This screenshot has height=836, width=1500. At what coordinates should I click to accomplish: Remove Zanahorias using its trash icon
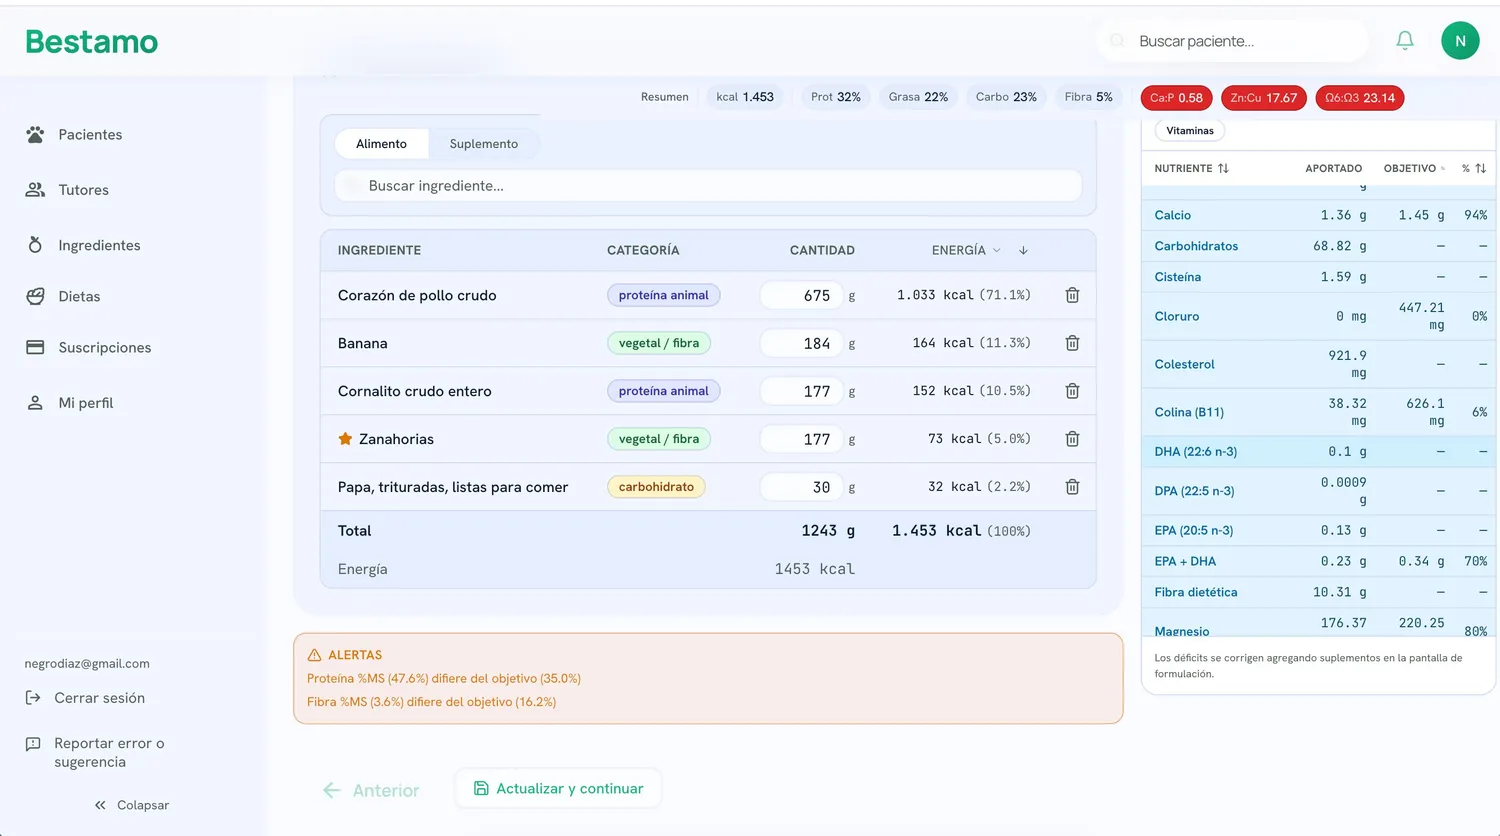(1072, 439)
